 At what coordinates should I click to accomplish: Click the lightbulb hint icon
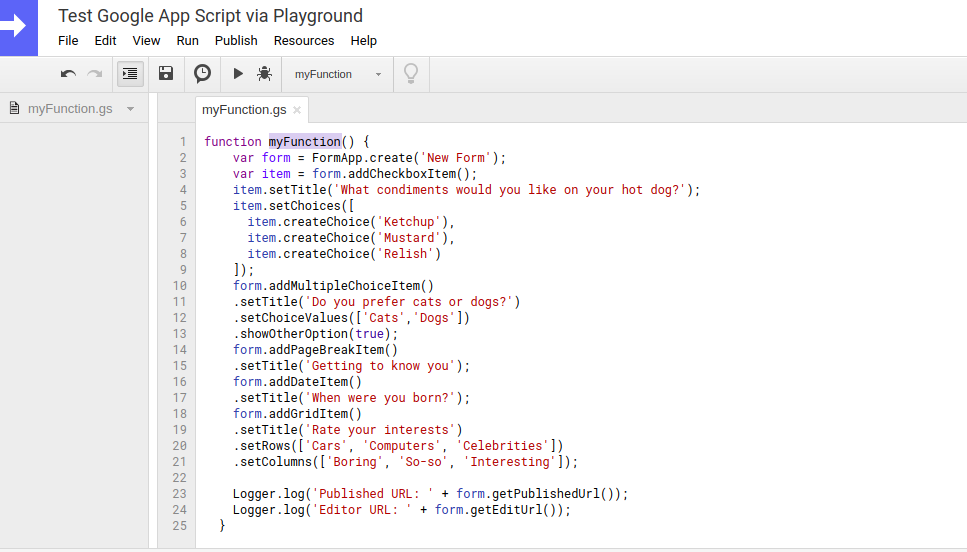pyautogui.click(x=411, y=73)
